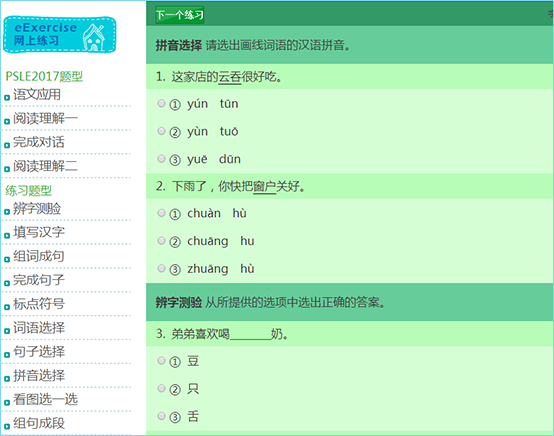Click the bullet icon beside 组句成段
This screenshot has height=436, width=554.
point(7,426)
